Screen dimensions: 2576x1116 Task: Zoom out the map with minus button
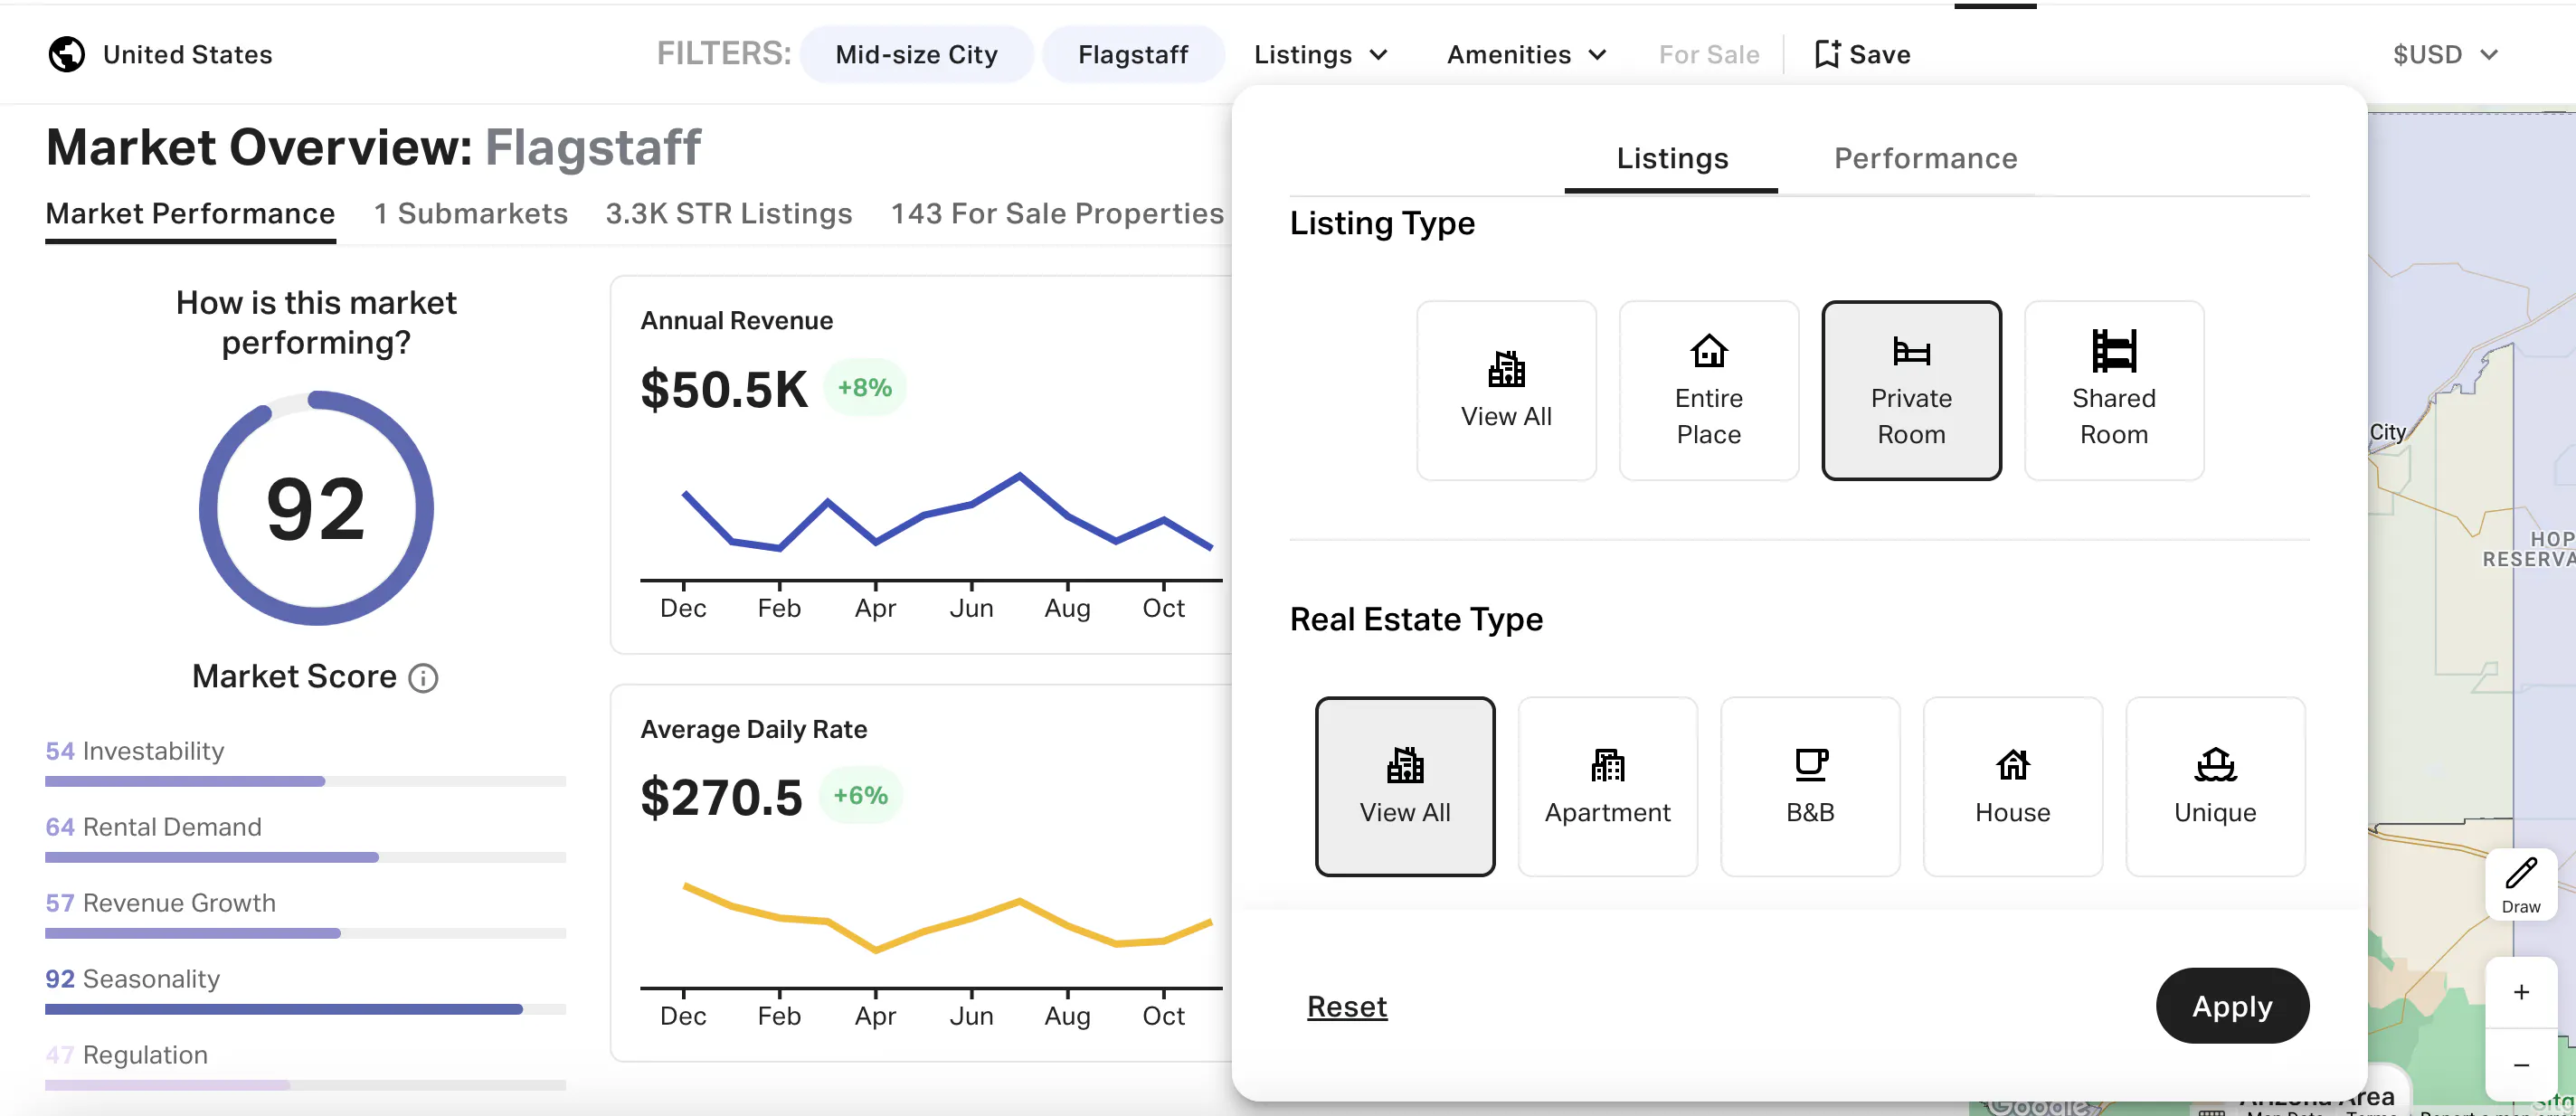2520,1065
